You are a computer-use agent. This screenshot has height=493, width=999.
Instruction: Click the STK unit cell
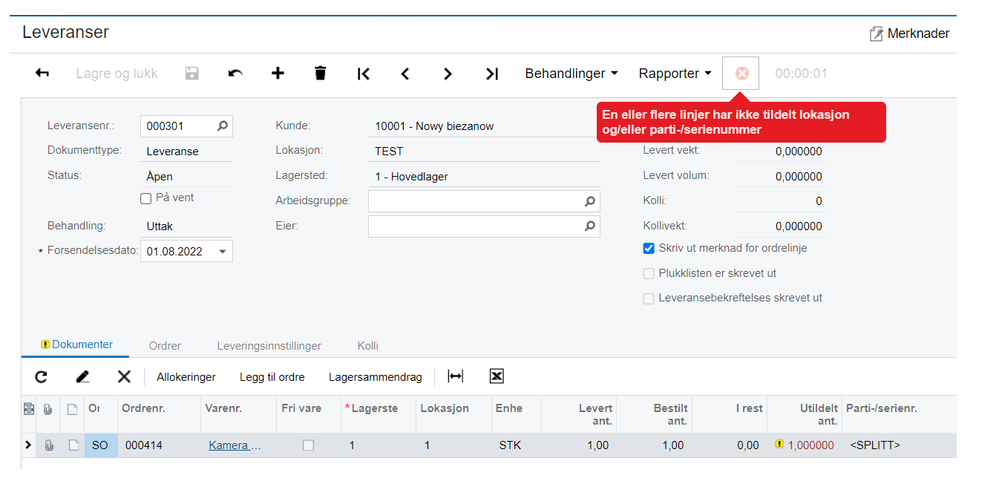point(516,446)
